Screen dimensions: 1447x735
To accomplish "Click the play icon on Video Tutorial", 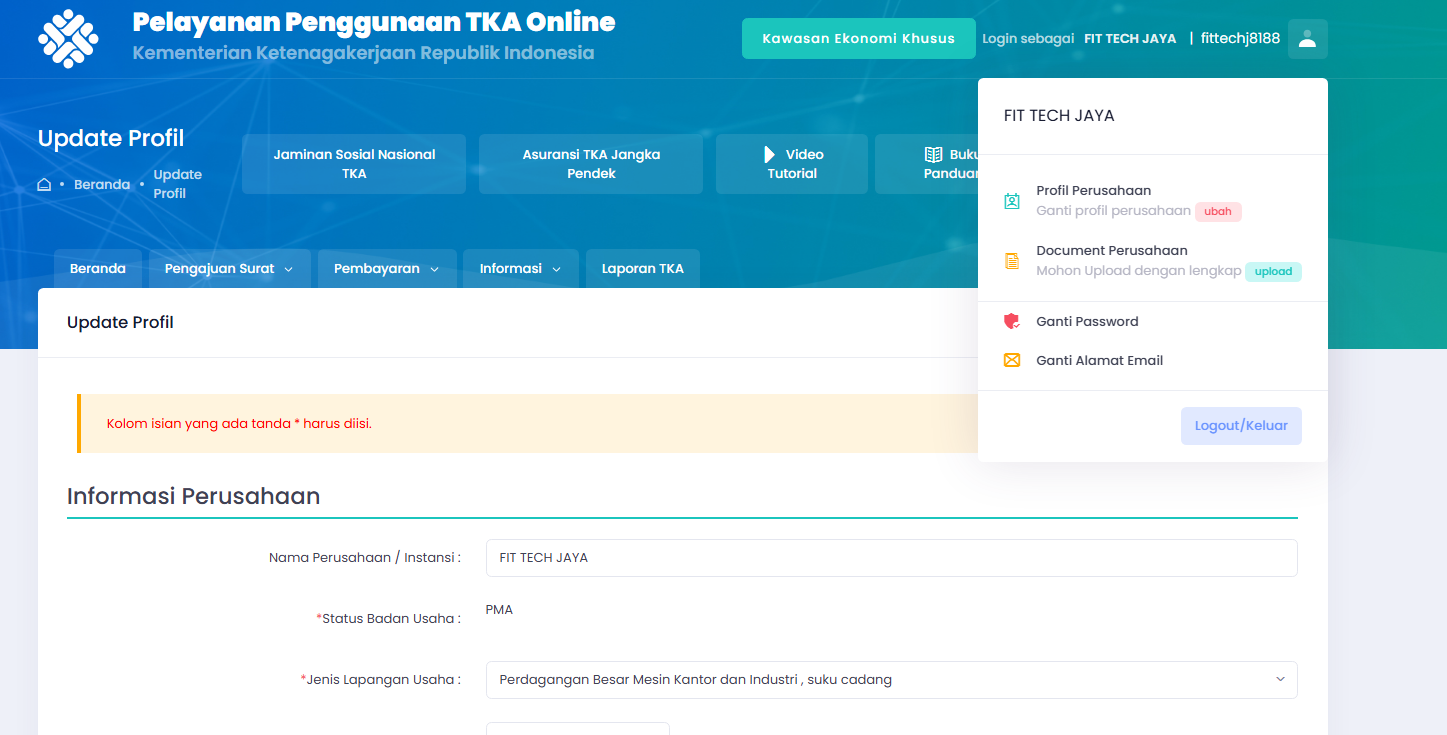I will [770, 154].
